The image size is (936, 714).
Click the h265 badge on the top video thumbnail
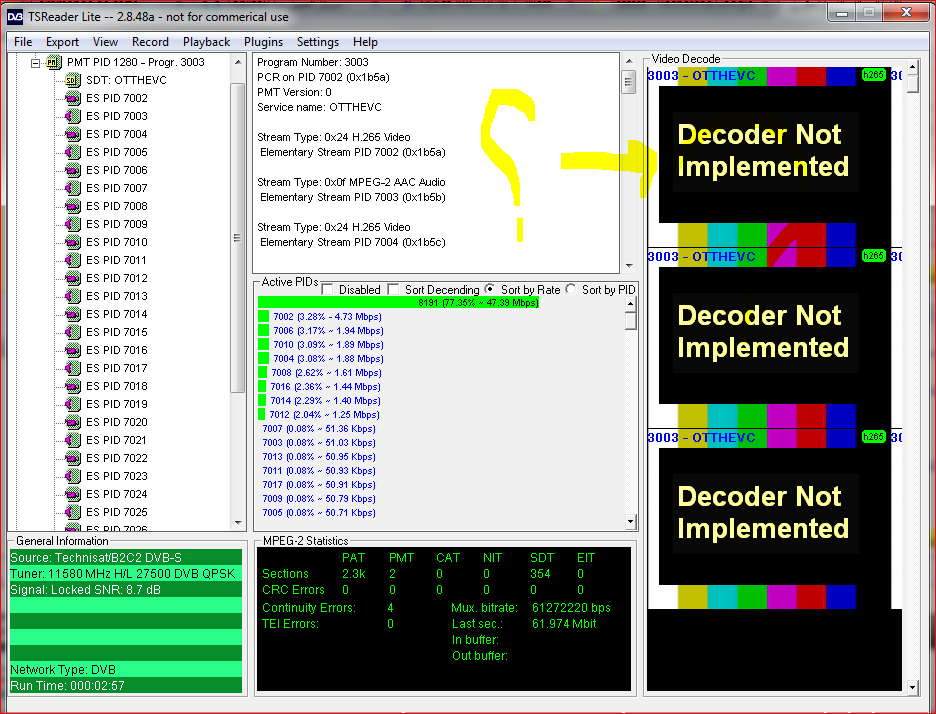pyautogui.click(x=873, y=76)
